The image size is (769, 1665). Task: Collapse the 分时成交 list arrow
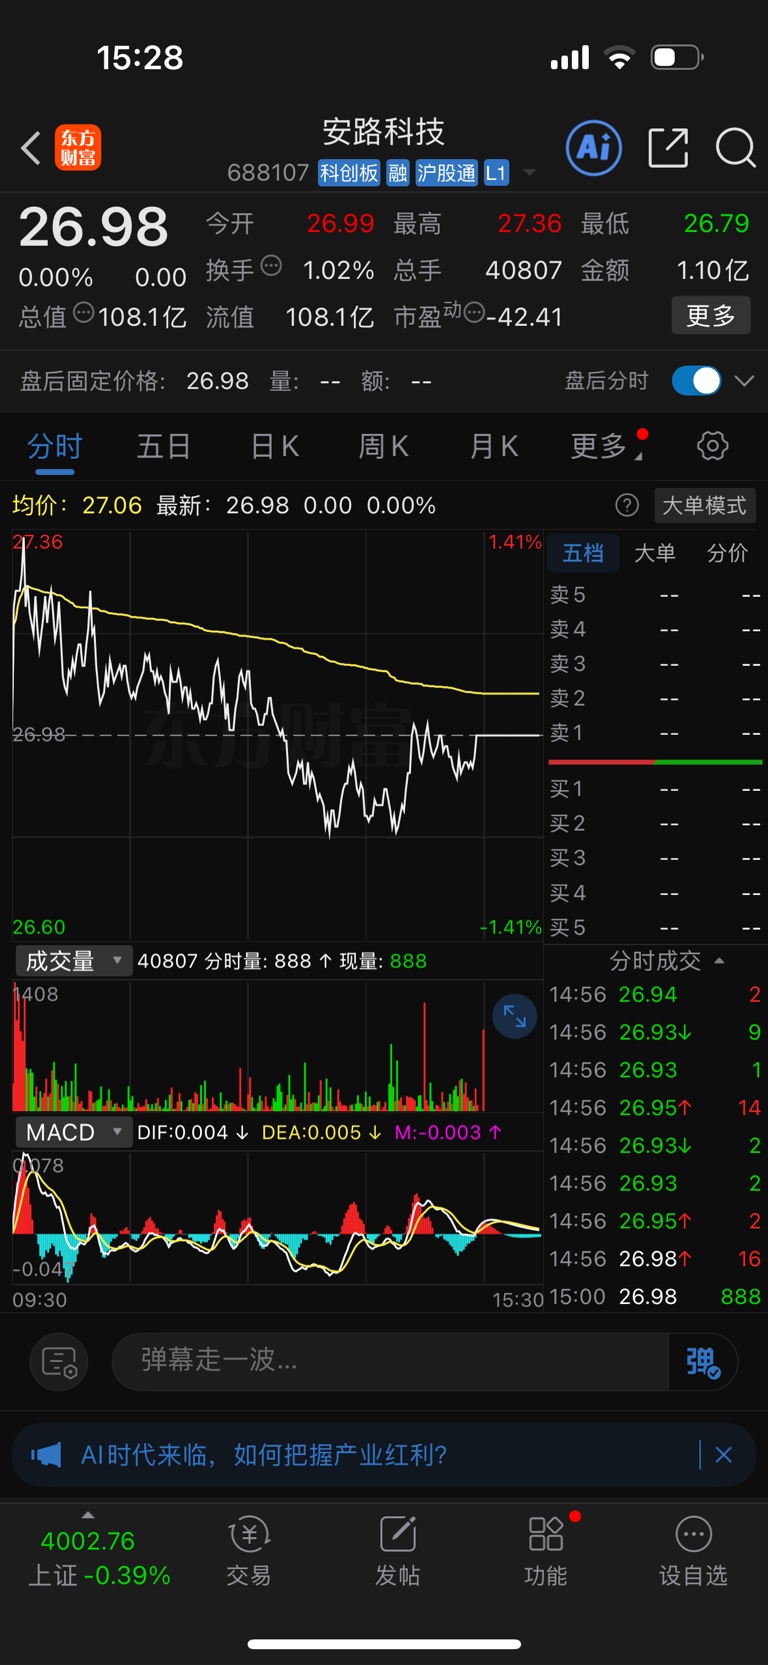pos(719,961)
